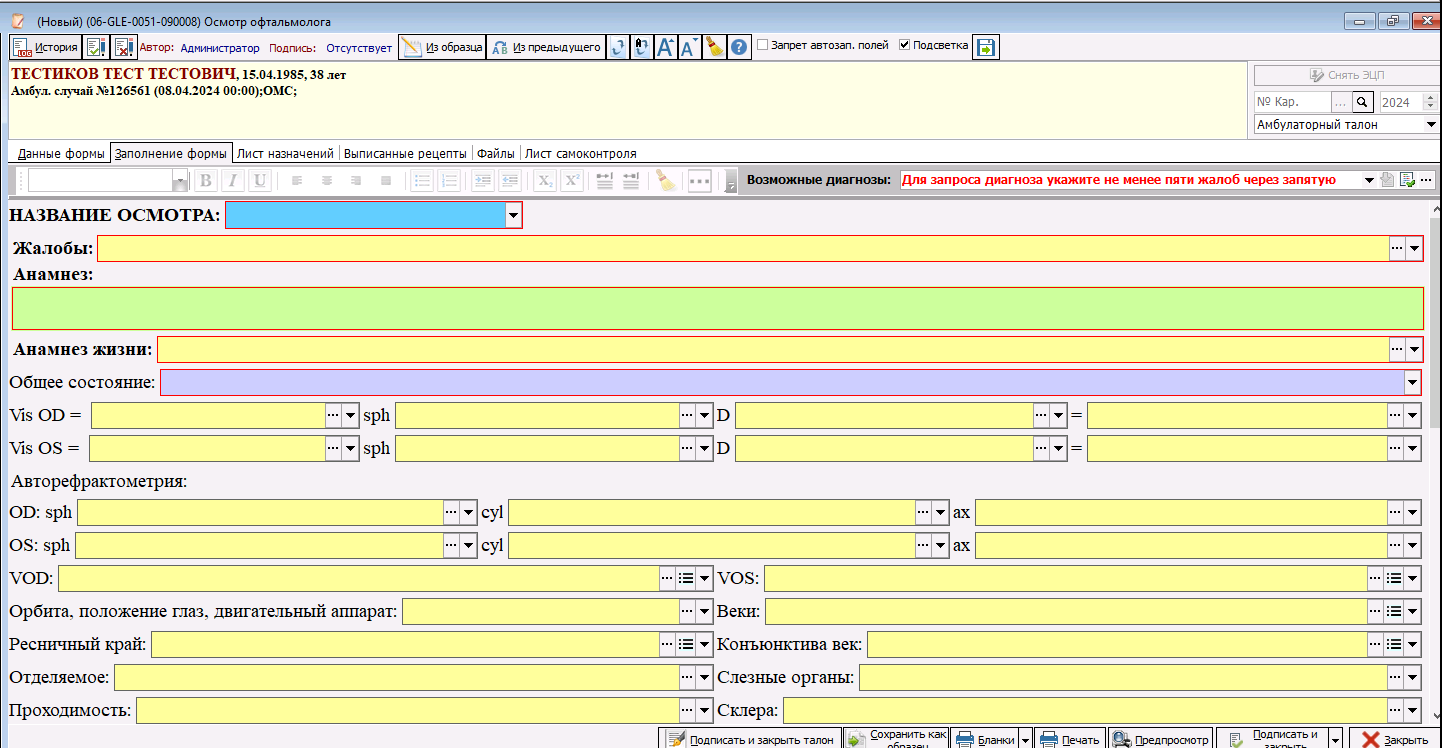Viewport: 1442px width, 748px height.
Task: Click the Vis OD first input field
Action: click(x=208, y=416)
